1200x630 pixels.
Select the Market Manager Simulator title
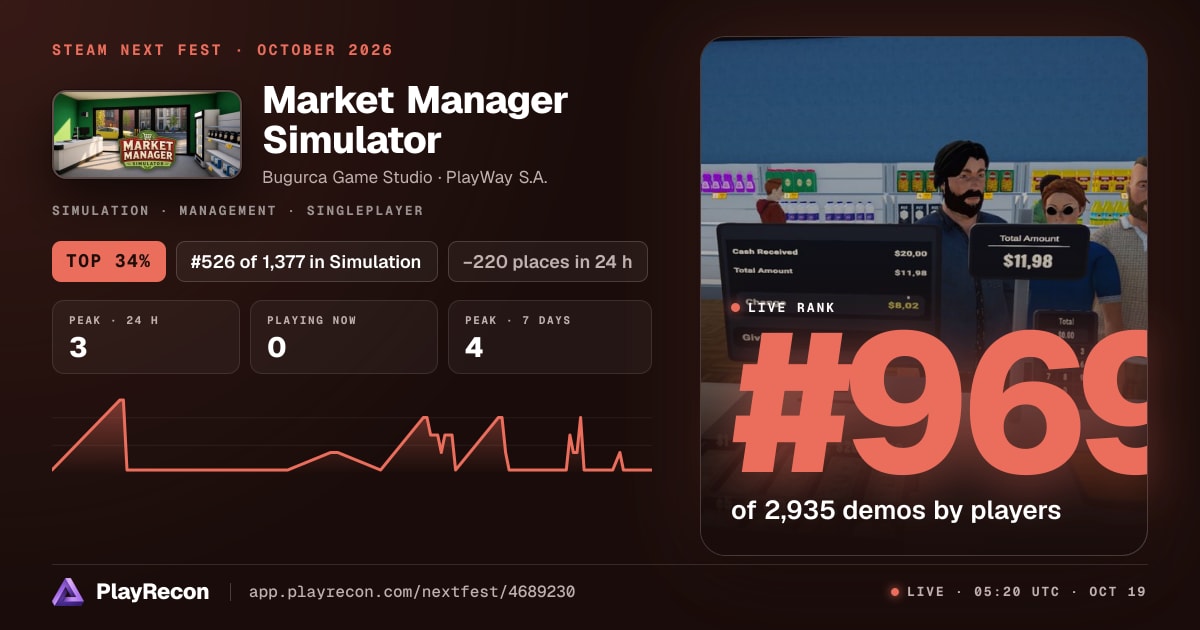pos(415,120)
